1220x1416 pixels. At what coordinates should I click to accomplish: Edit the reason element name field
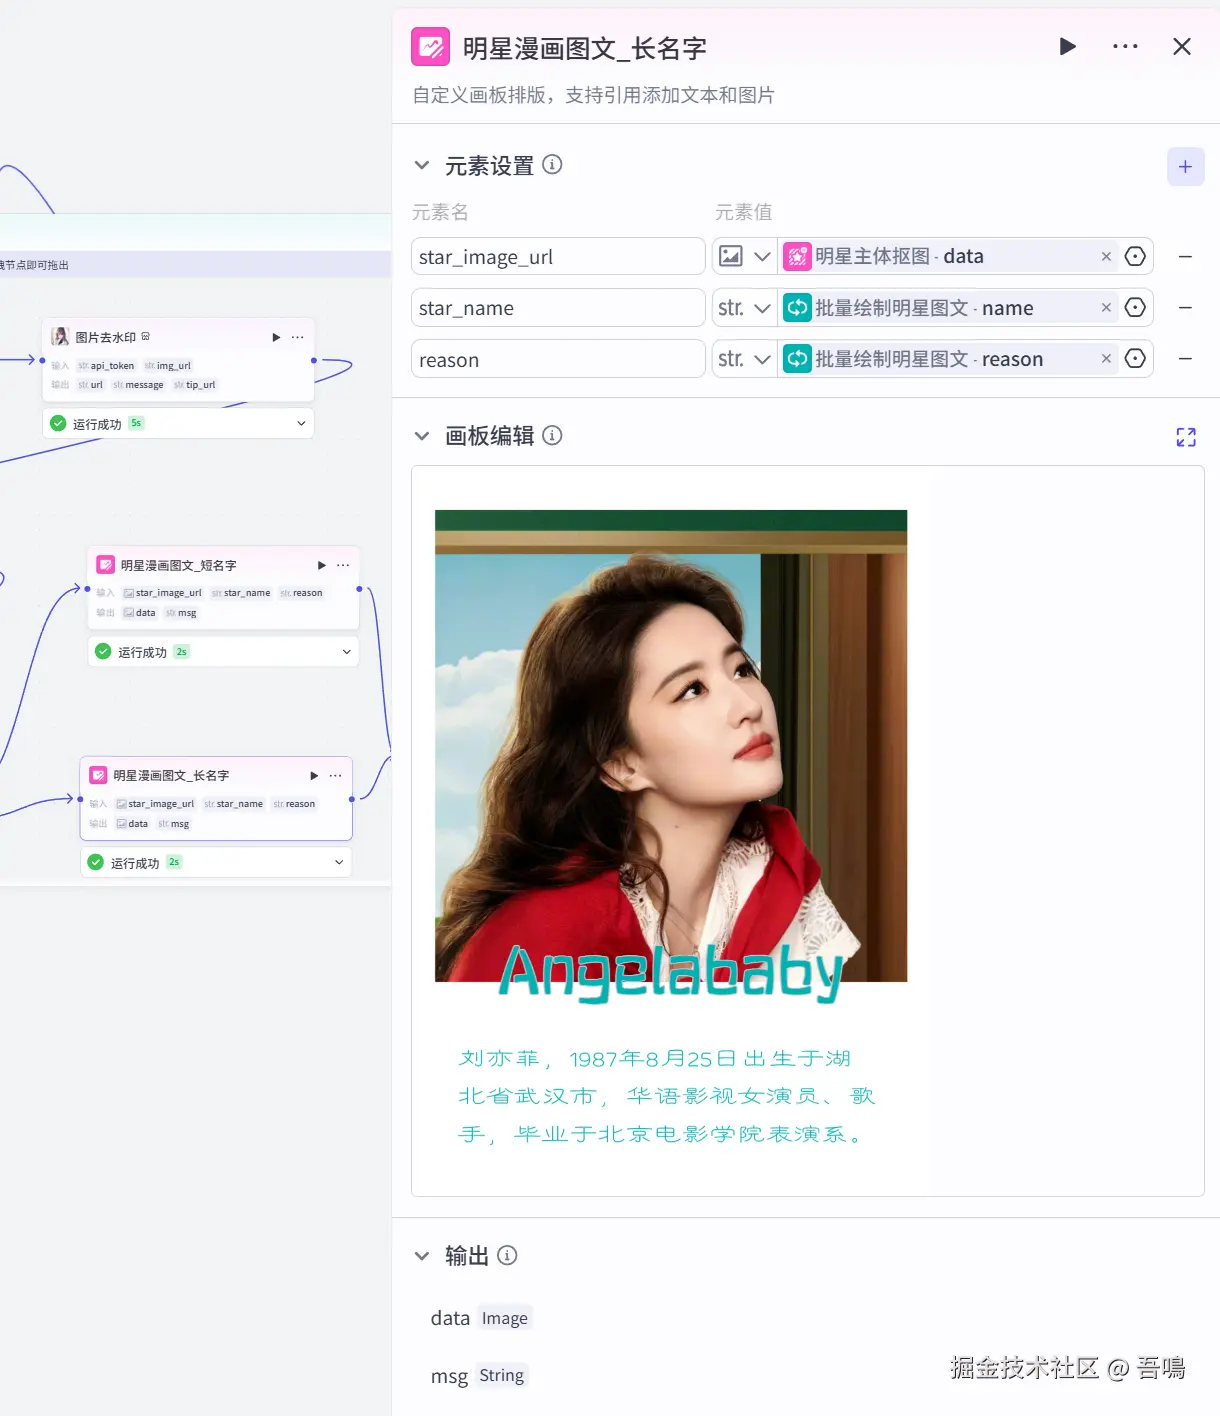click(x=558, y=359)
